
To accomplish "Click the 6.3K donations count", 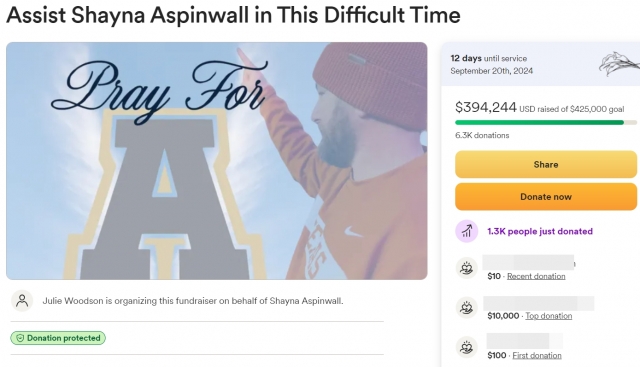I will [482, 136].
